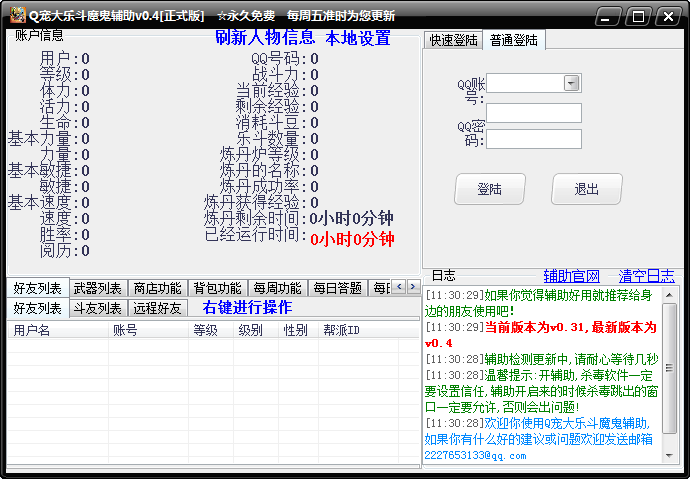The height and width of the screenshot is (479, 690).
Task: Click the 清空日志 link to clear the log
Action: [x=645, y=276]
